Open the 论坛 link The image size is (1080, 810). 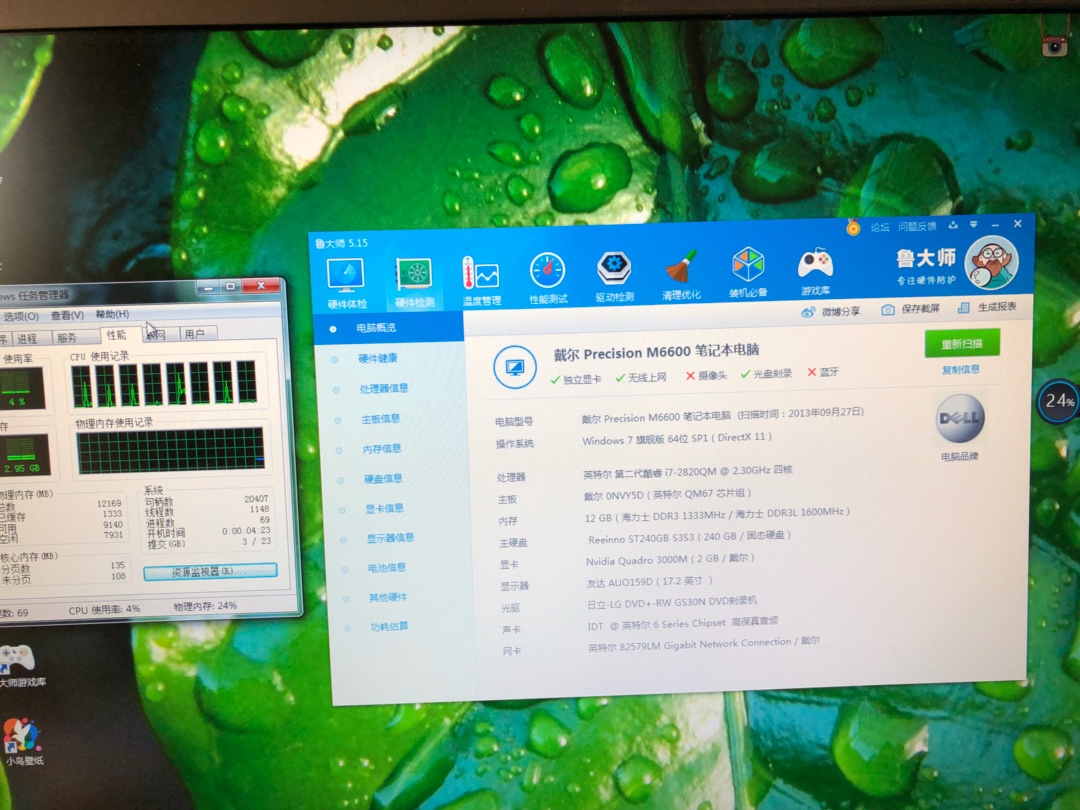[x=880, y=227]
